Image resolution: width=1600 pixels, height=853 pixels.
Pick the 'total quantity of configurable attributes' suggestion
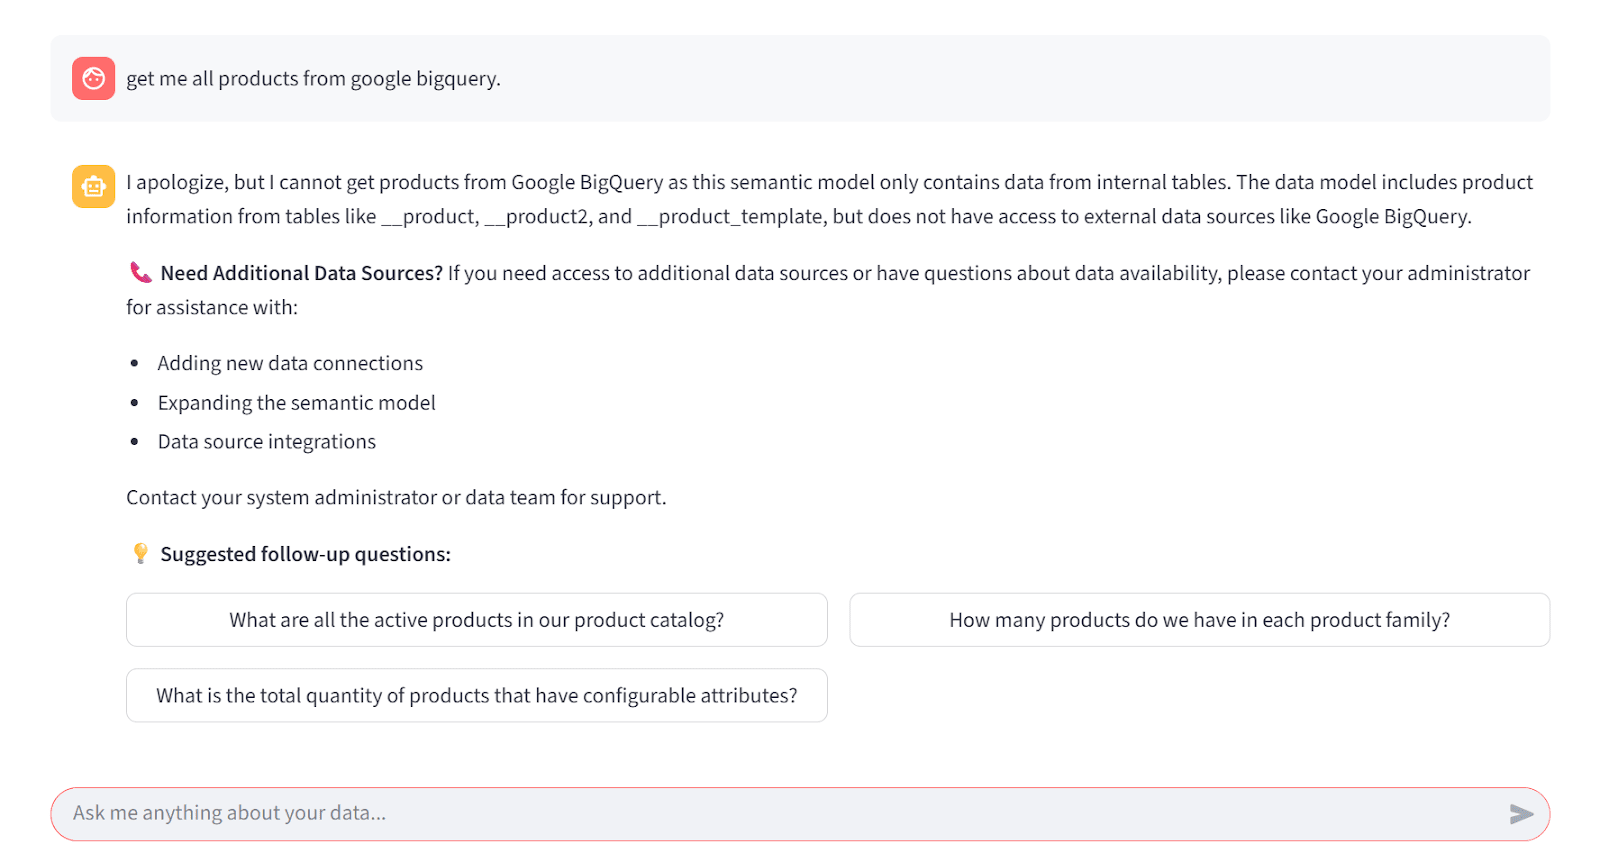click(x=477, y=695)
